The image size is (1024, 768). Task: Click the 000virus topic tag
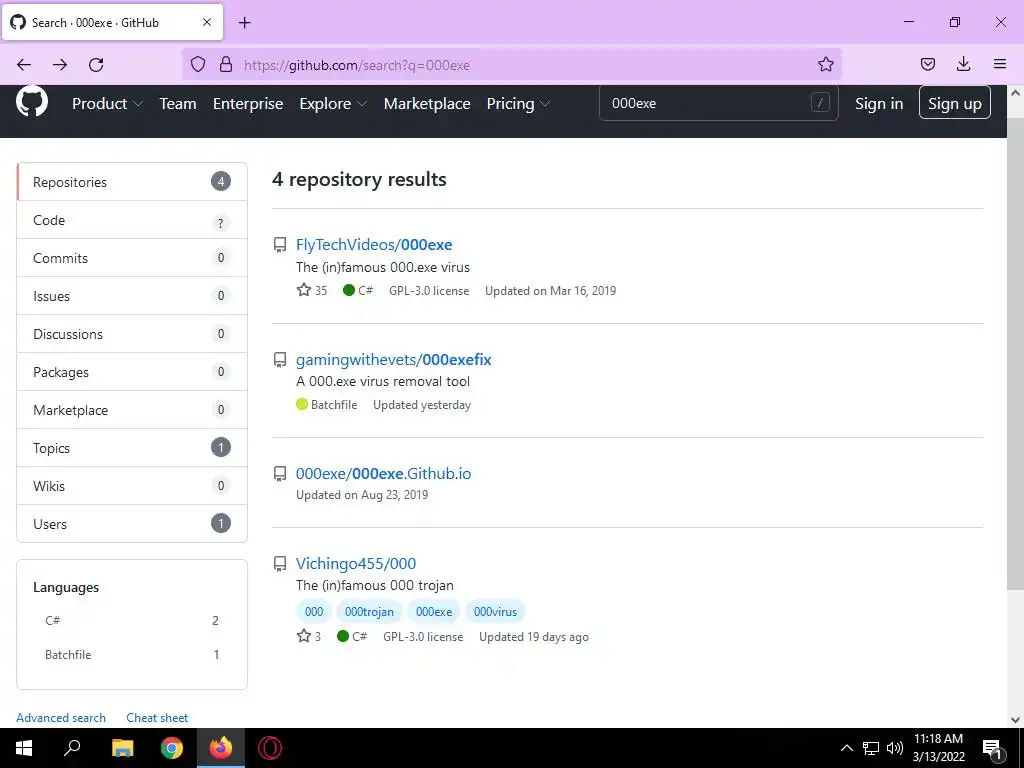(495, 612)
